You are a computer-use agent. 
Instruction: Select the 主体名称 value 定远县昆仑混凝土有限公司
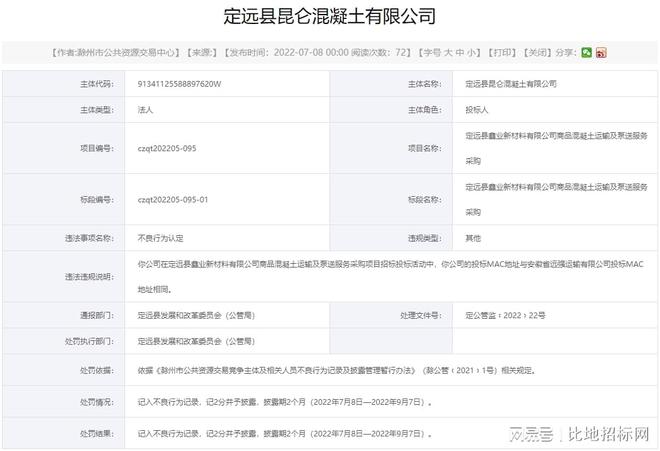point(511,84)
